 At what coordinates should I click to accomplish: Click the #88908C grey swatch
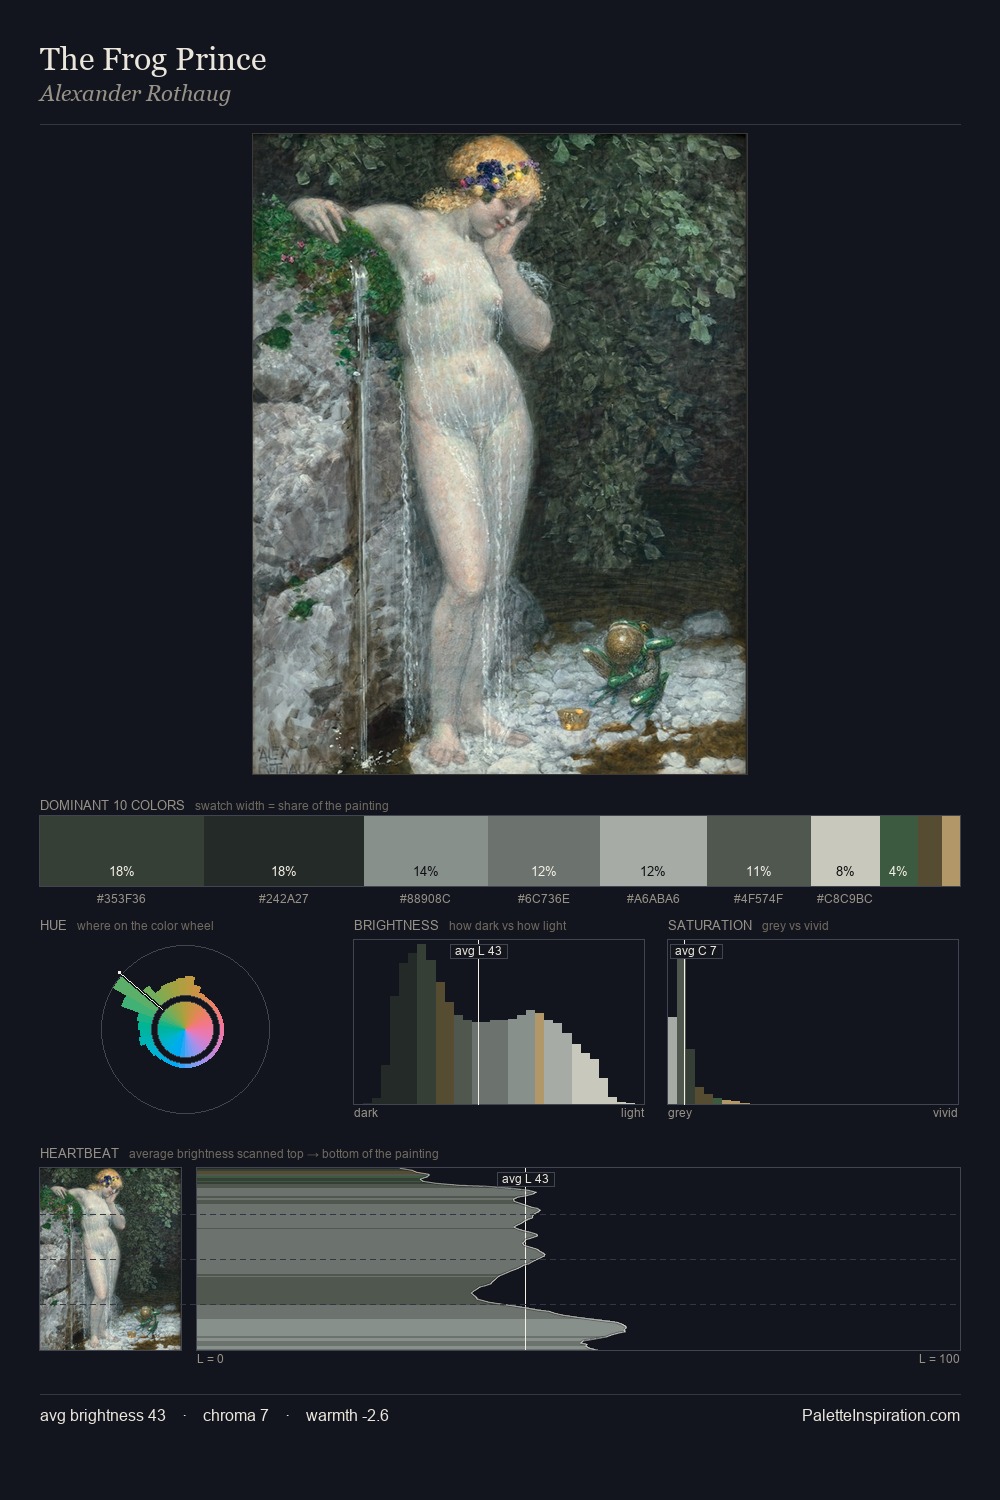[426, 851]
